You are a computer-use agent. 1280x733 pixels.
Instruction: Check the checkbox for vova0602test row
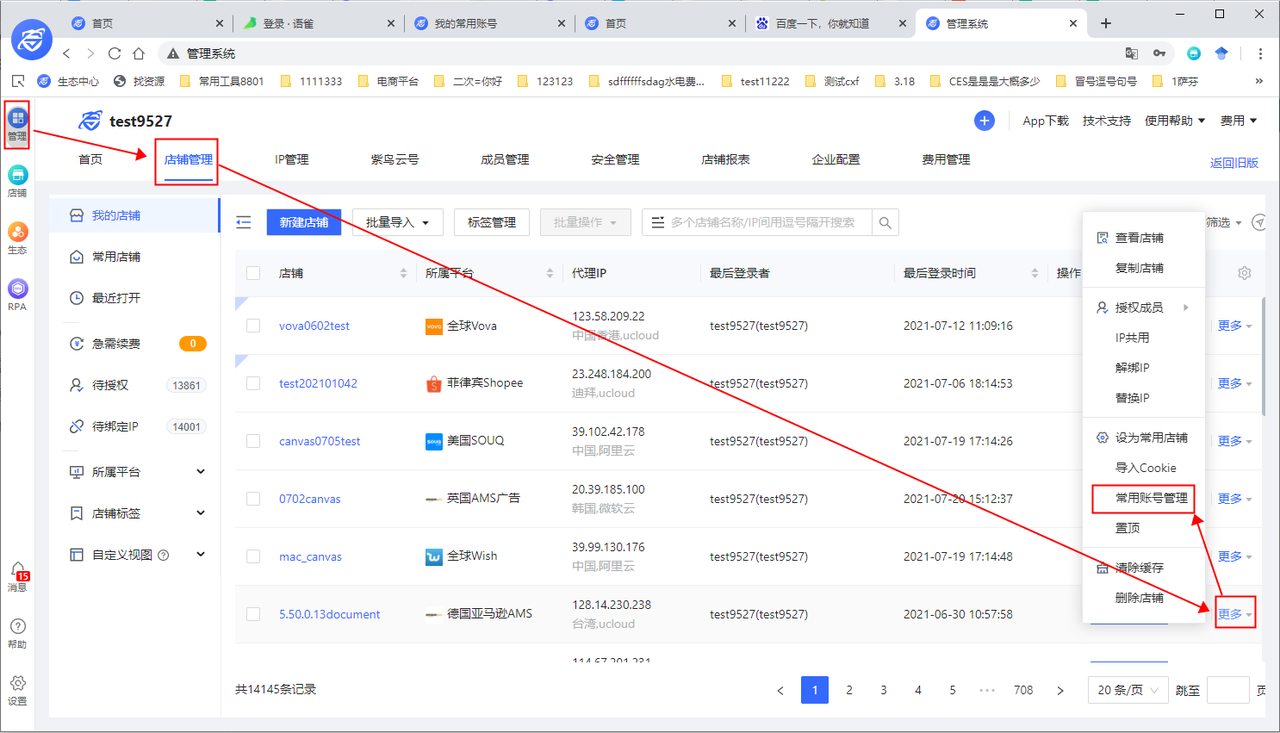(x=253, y=325)
